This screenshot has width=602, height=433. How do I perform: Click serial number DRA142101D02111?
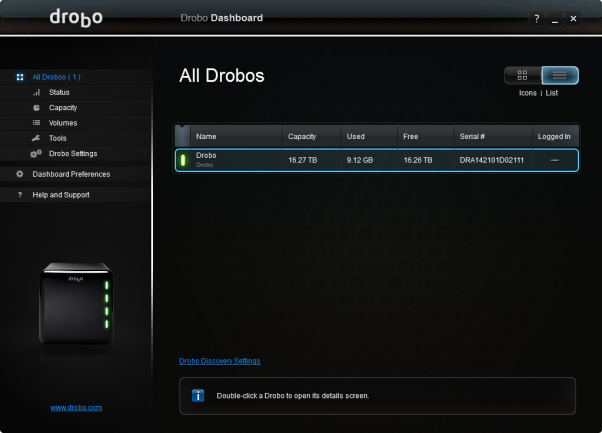491,160
